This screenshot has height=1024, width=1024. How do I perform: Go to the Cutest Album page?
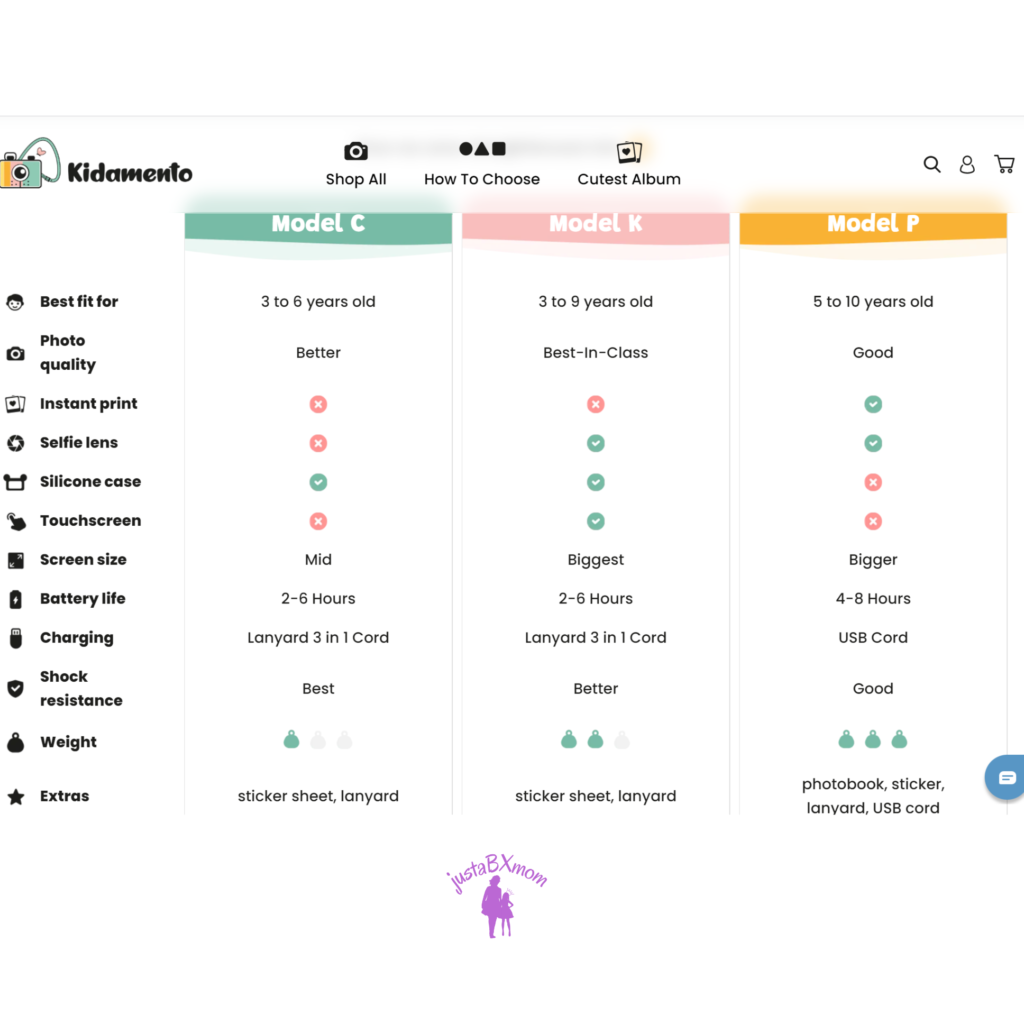pyautogui.click(x=629, y=165)
